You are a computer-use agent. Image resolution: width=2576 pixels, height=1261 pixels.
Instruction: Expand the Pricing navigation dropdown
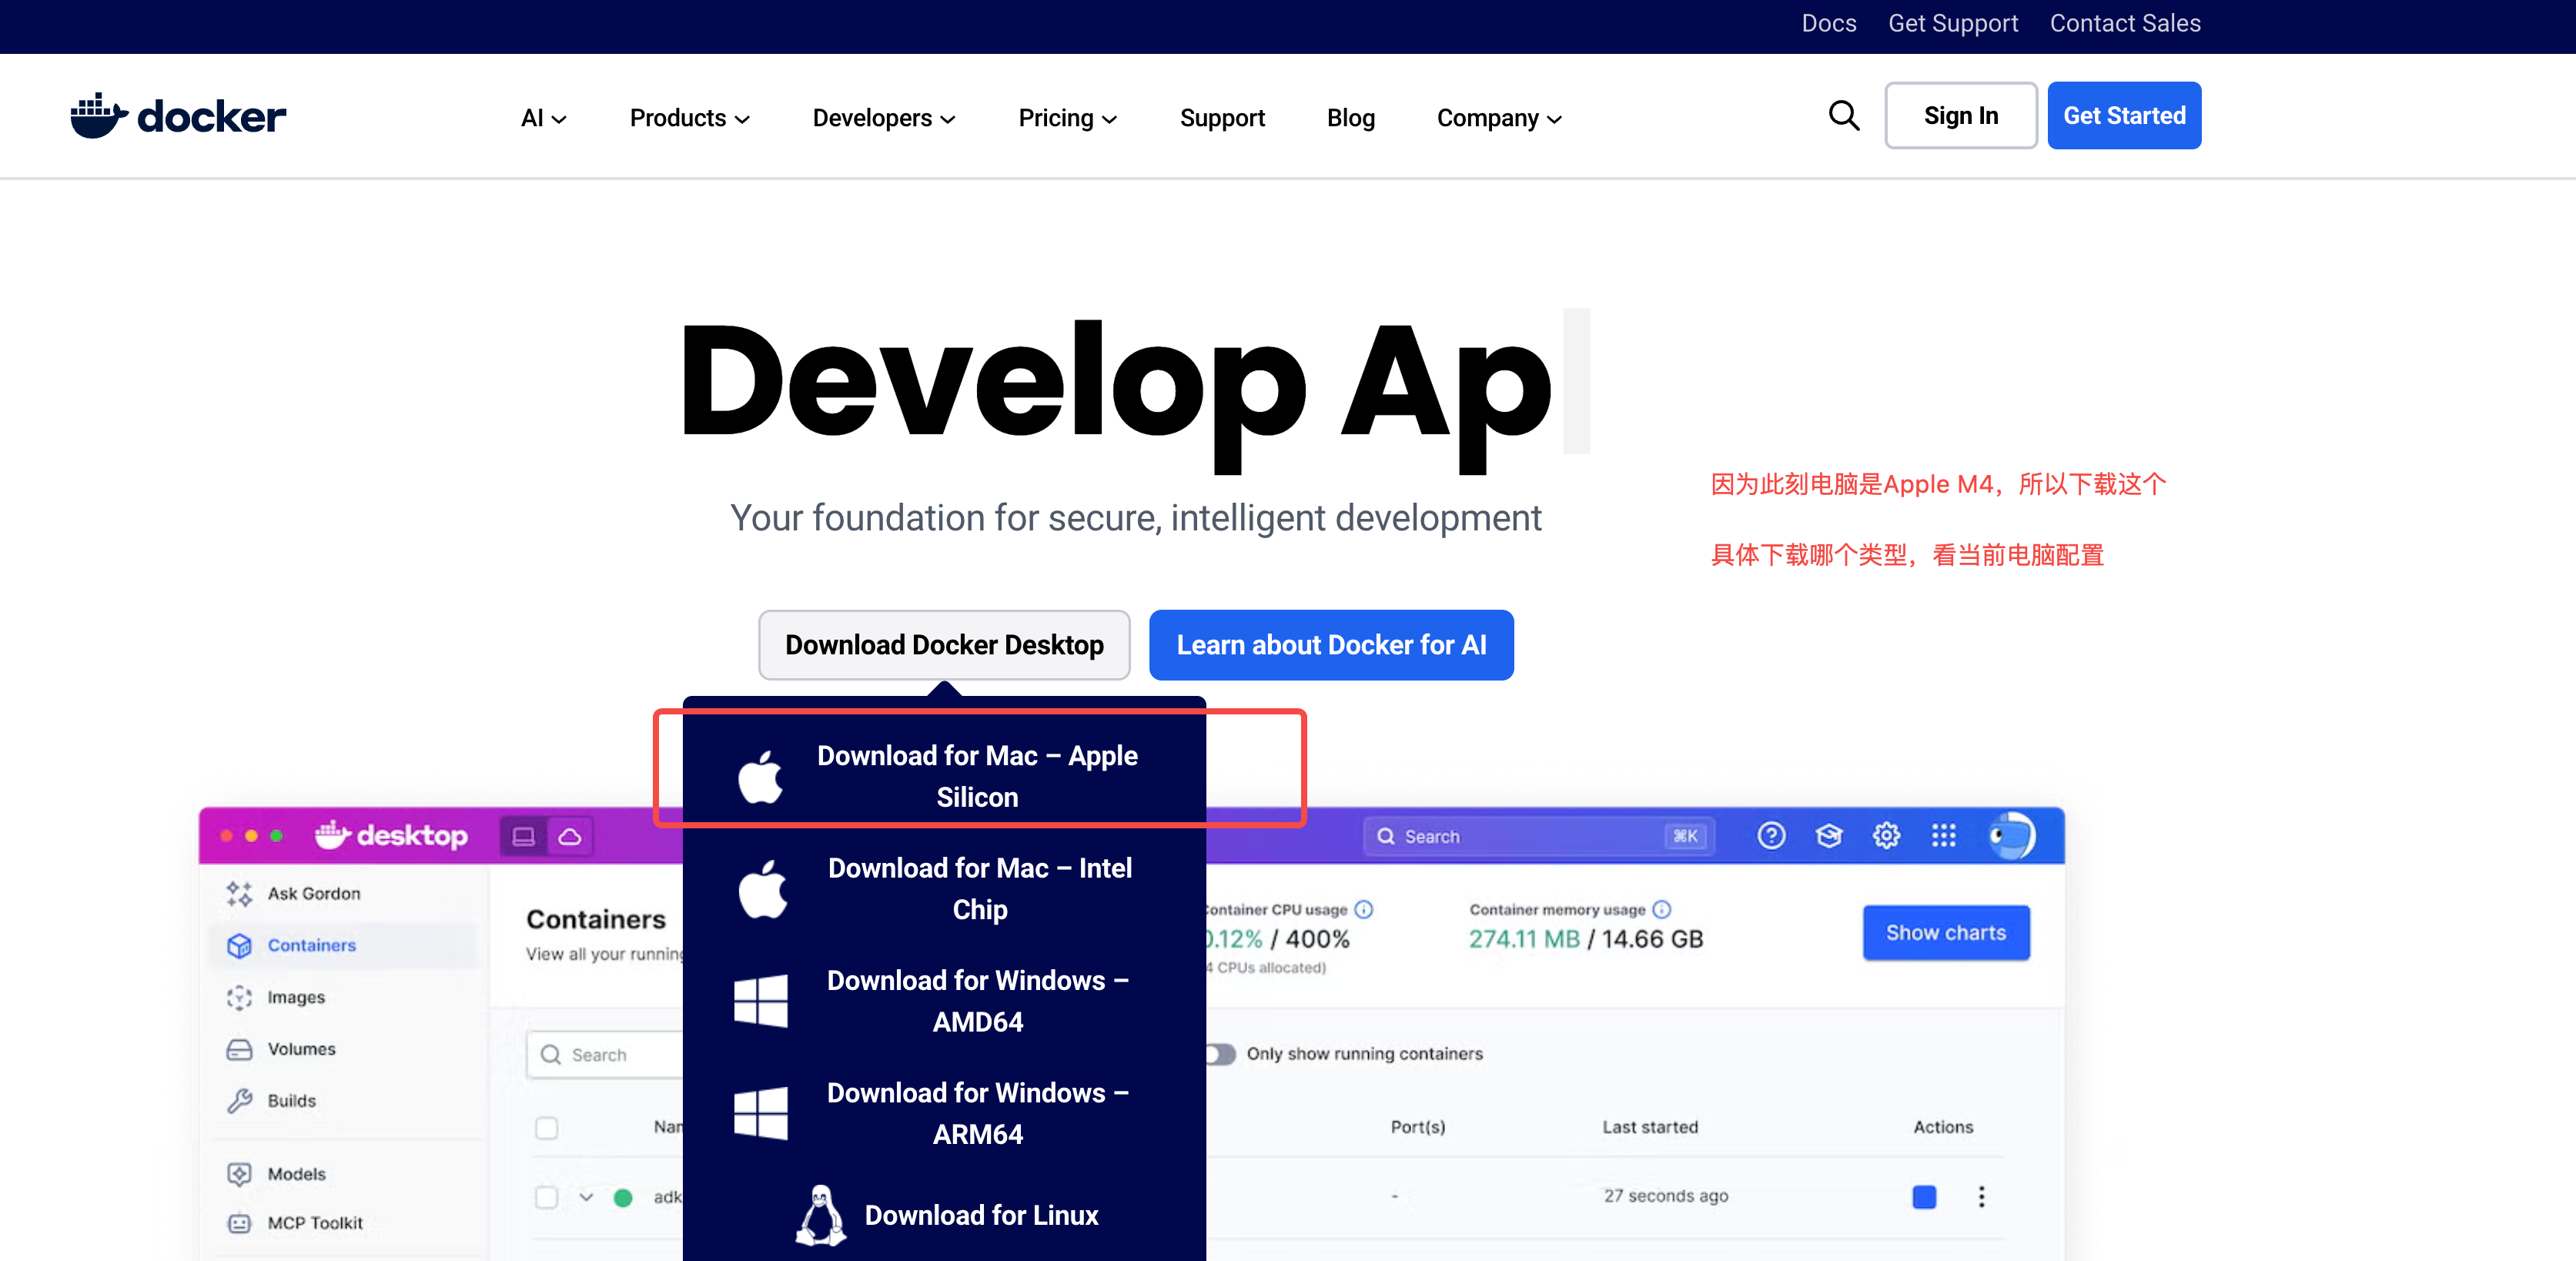coord(1067,118)
